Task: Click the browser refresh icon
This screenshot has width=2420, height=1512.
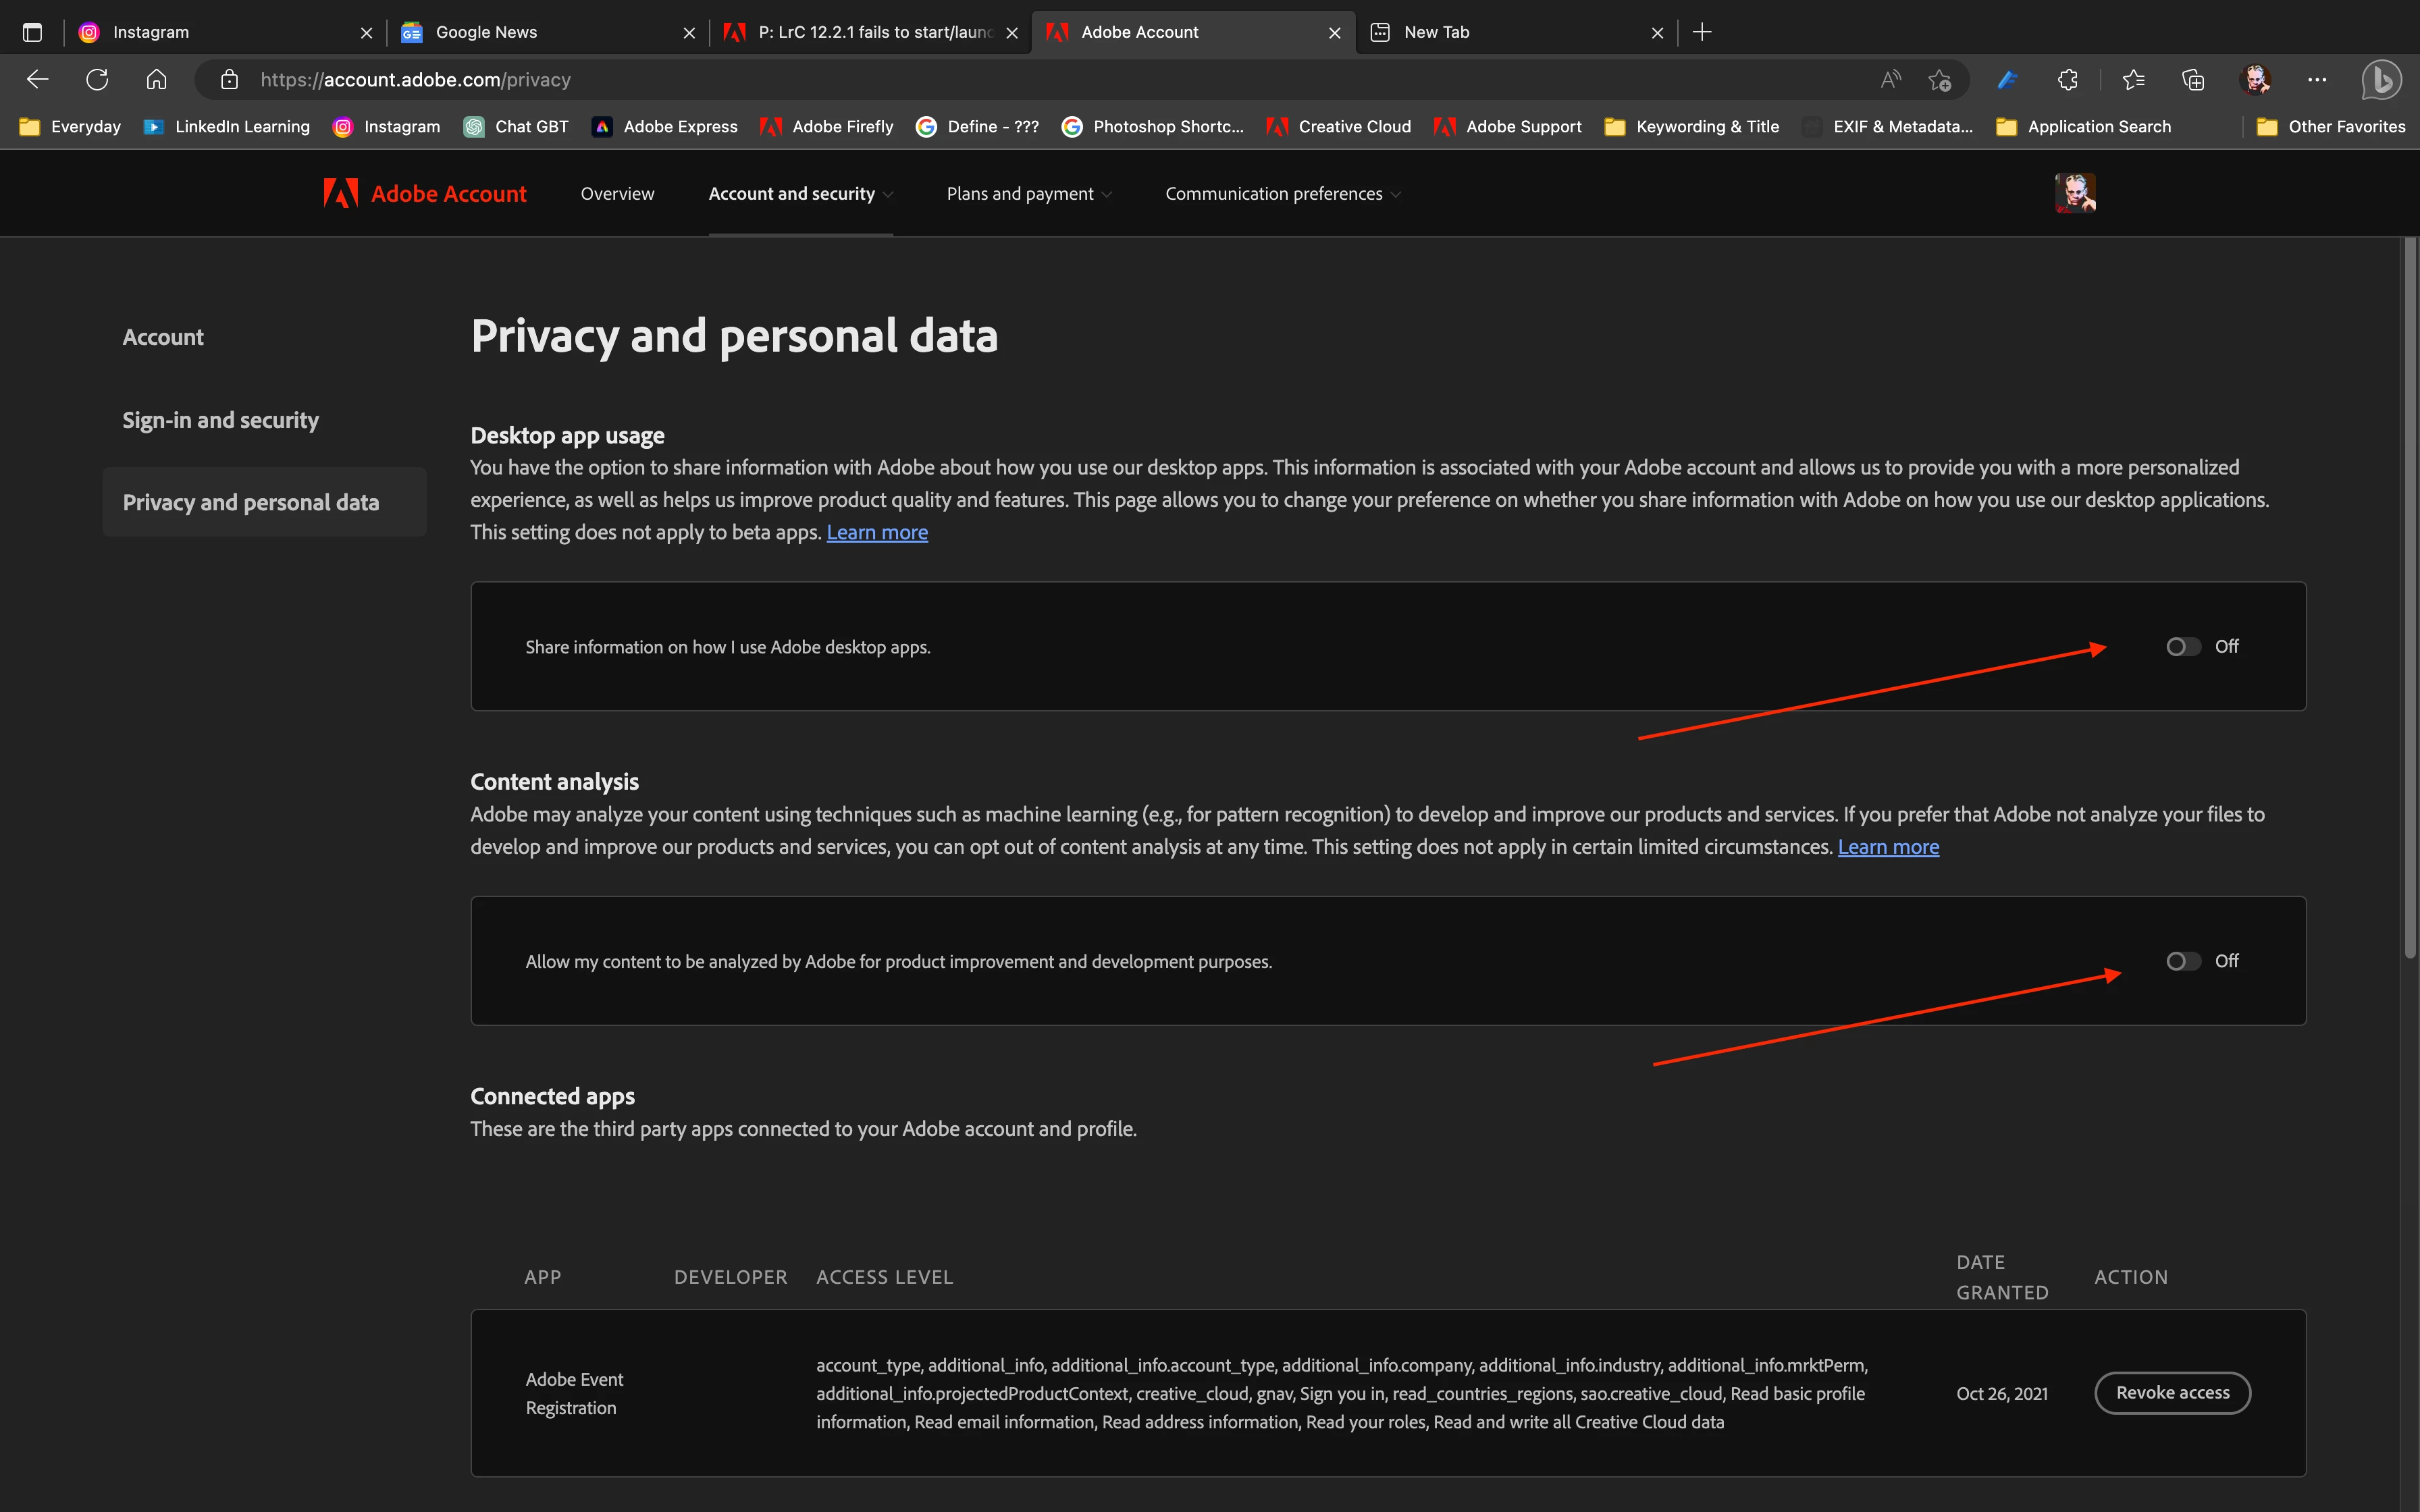Action: (97, 80)
